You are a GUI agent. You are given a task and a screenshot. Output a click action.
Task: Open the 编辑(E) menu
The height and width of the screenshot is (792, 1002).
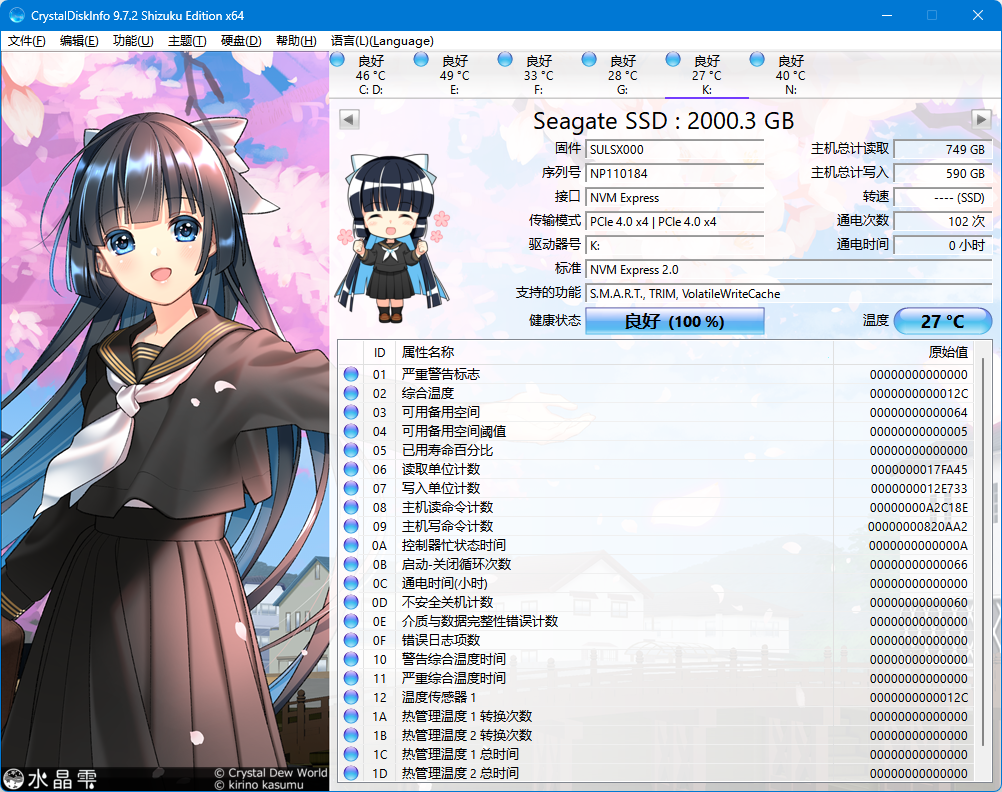pyautogui.click(x=79, y=41)
